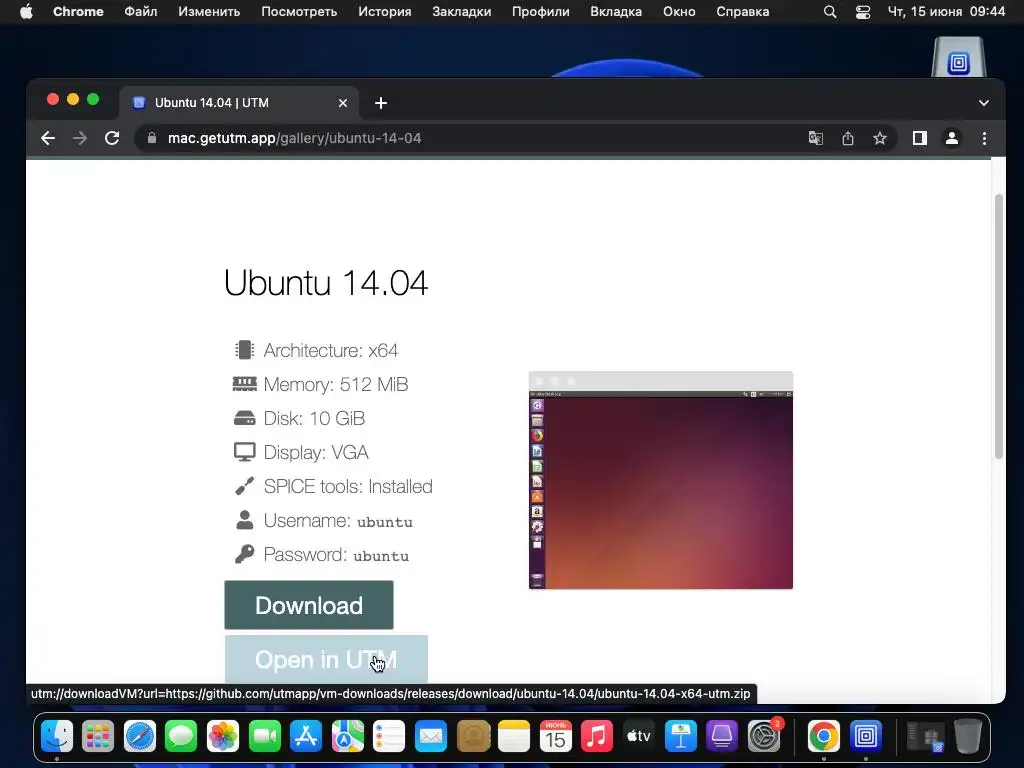Click the forward navigation arrow

tap(80, 138)
